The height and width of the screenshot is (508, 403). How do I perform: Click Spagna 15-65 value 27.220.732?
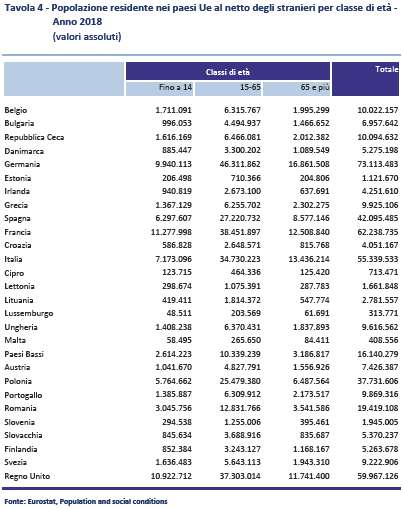[x=240, y=218]
